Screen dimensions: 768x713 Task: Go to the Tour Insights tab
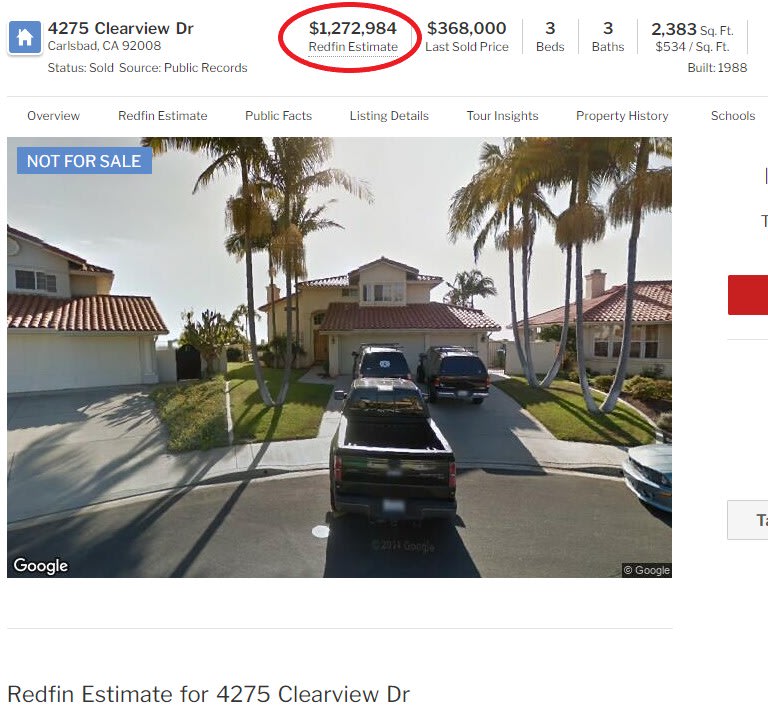pyautogui.click(x=502, y=116)
